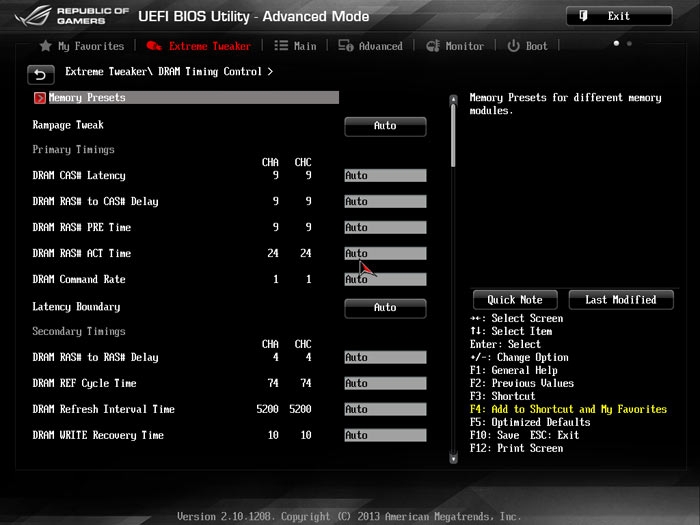Image resolution: width=700 pixels, height=525 pixels.
Task: Select the DRAM CAS# Latency input field
Action: [385, 176]
